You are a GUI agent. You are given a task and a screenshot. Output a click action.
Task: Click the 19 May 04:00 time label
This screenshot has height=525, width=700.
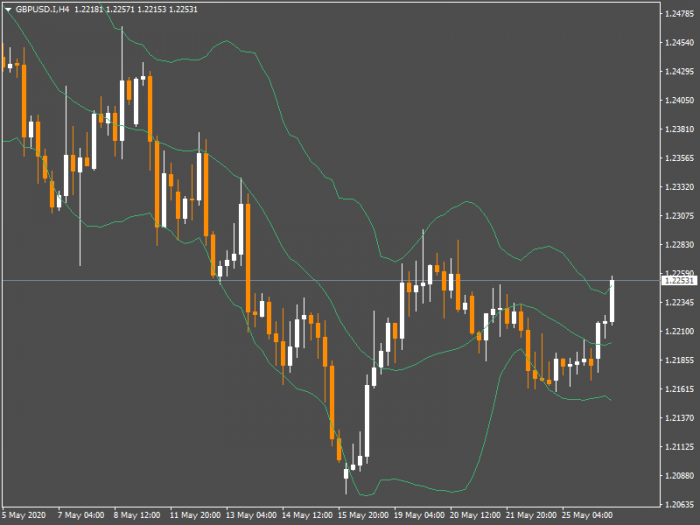click(x=419, y=515)
